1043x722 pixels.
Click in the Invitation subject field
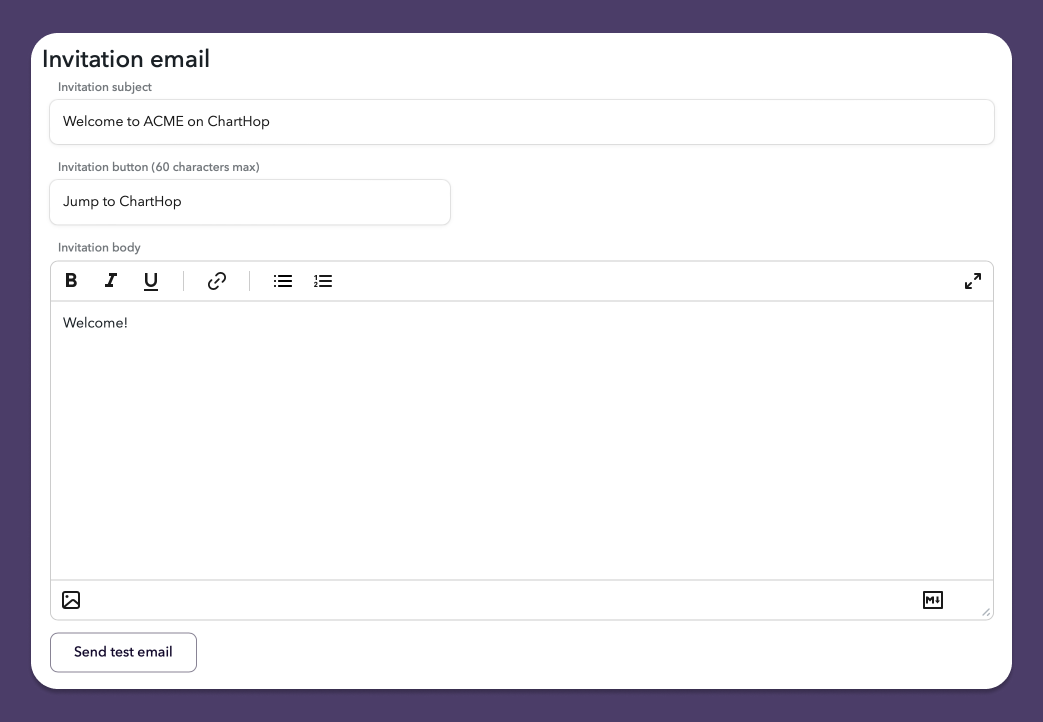click(521, 121)
